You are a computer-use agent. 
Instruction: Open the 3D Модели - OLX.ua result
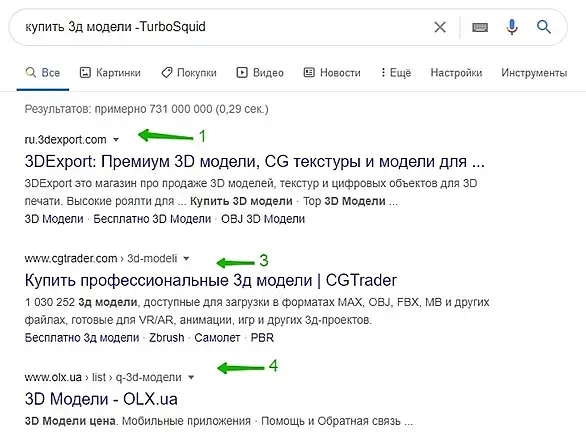(101, 399)
